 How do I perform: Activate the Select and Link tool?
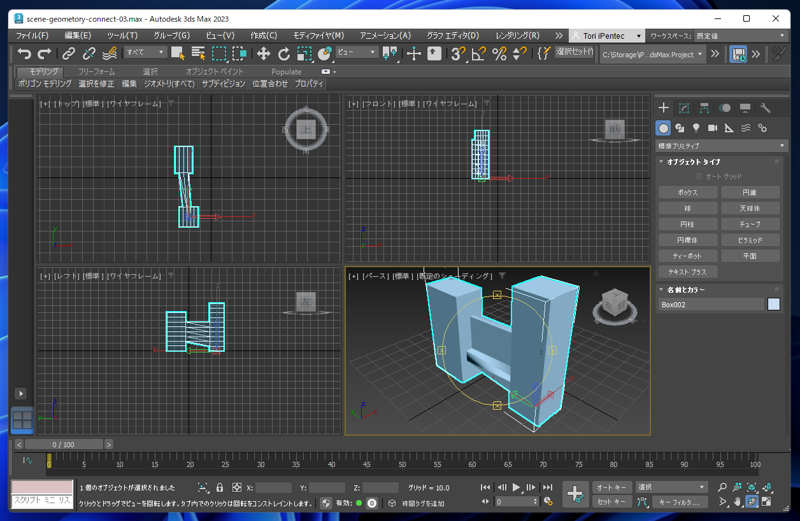click(x=68, y=54)
